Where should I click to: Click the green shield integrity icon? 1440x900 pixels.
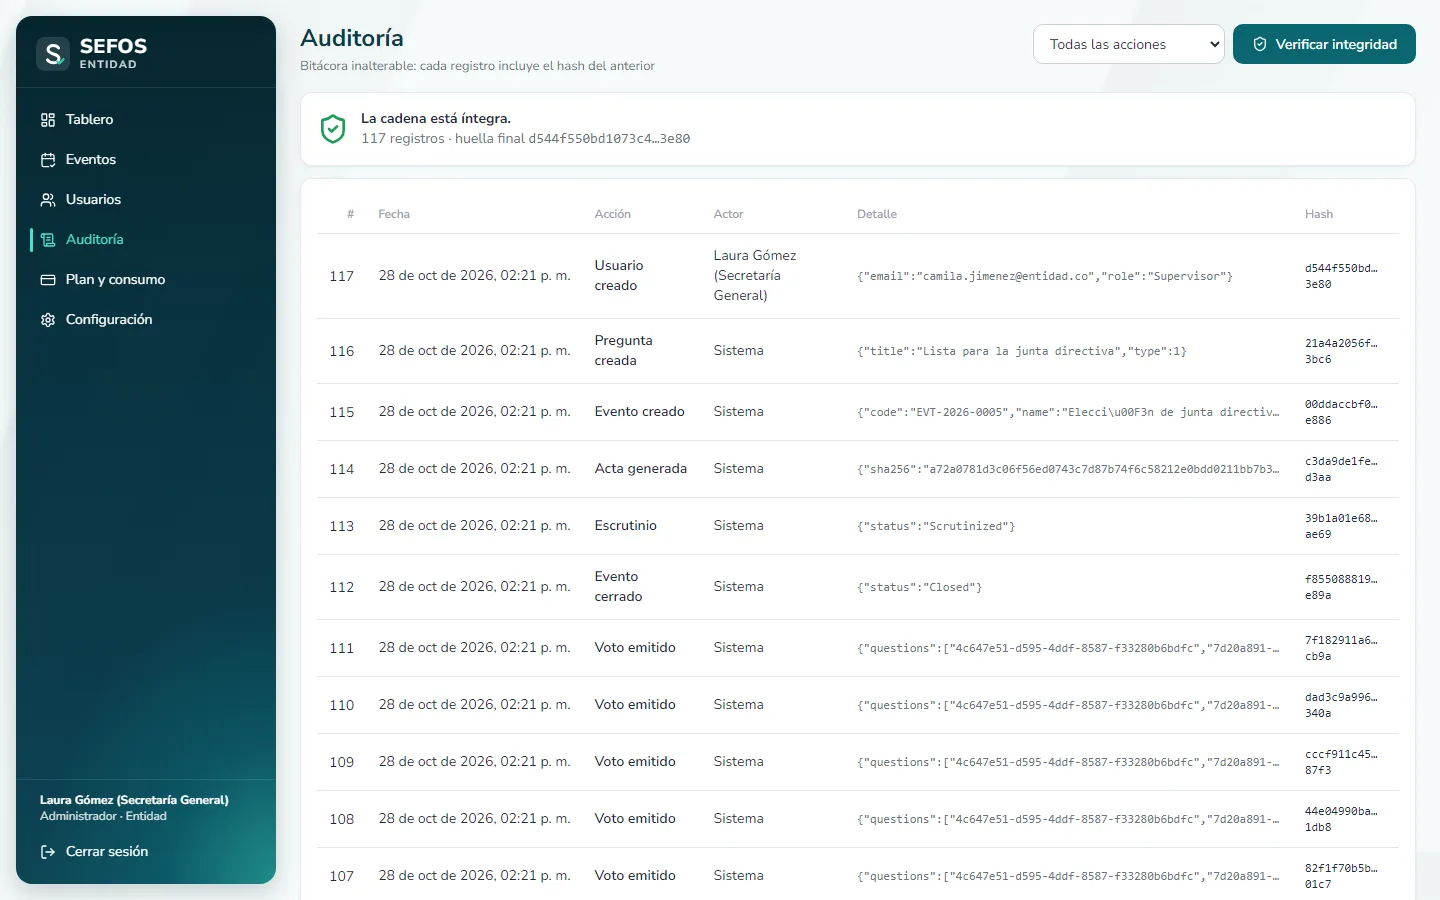coord(333,129)
